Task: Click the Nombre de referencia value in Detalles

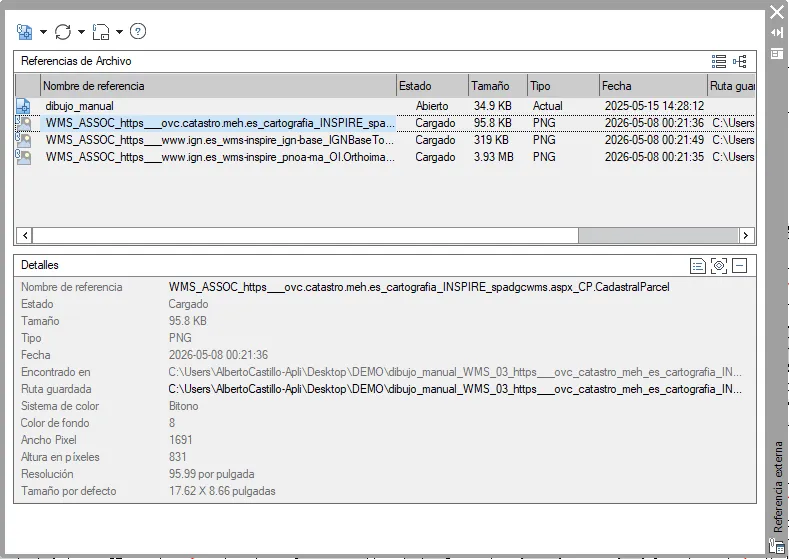Action: [x=419, y=287]
